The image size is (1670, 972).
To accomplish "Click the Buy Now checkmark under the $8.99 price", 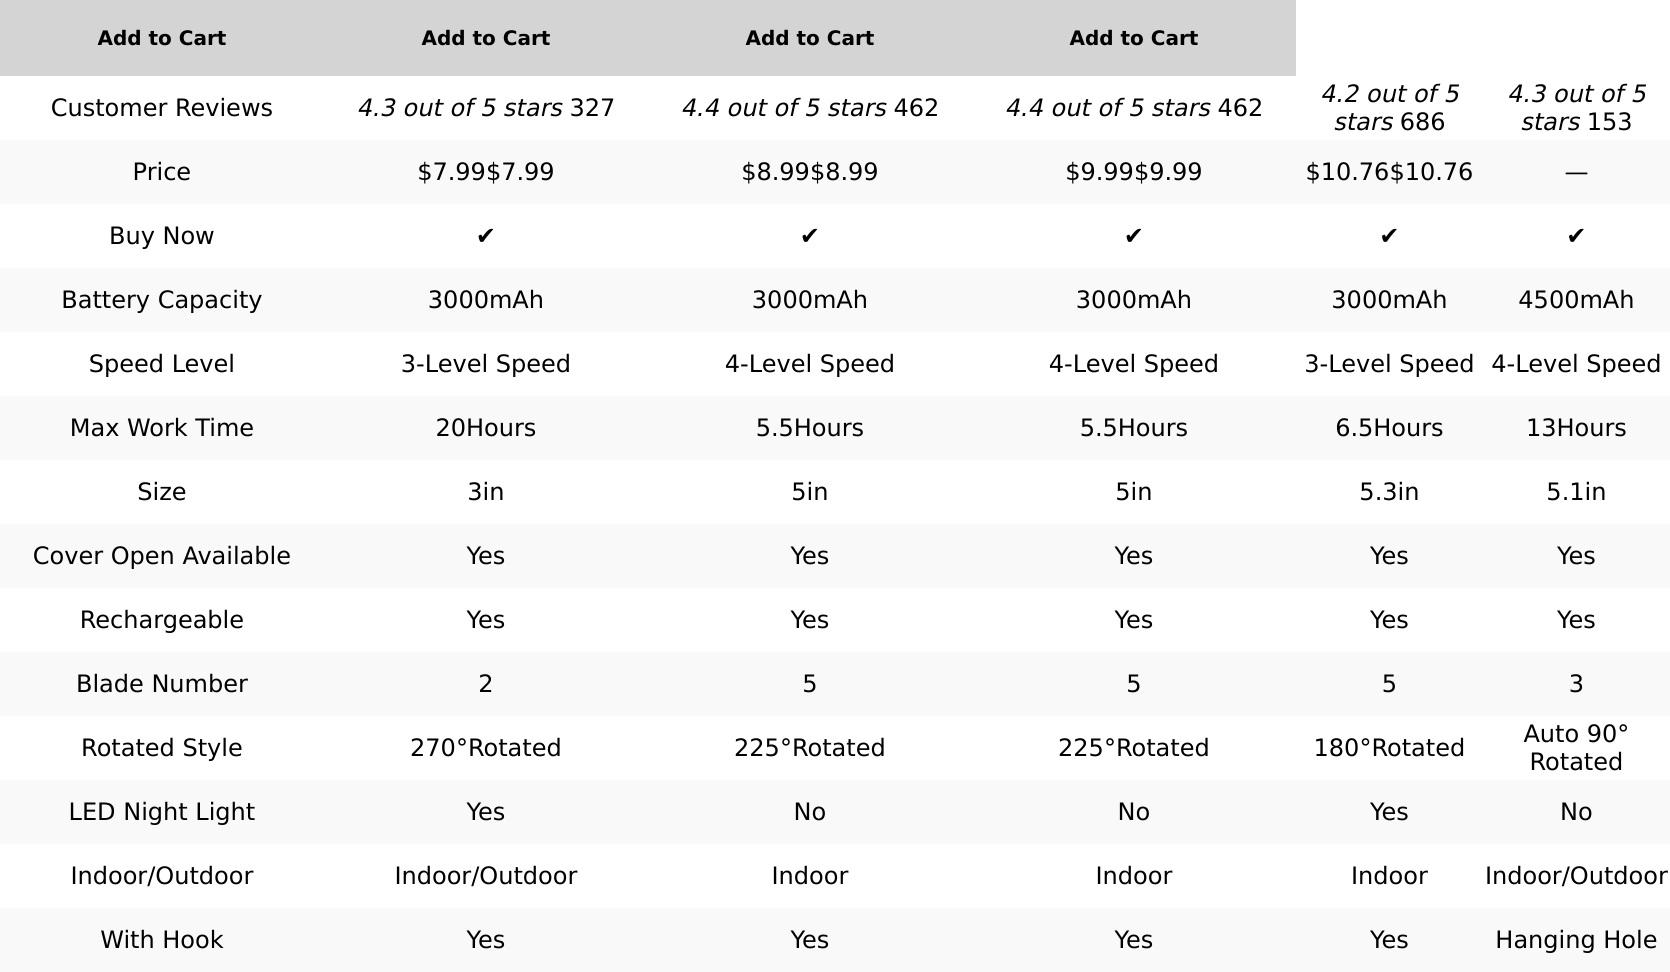I will (x=809, y=236).
